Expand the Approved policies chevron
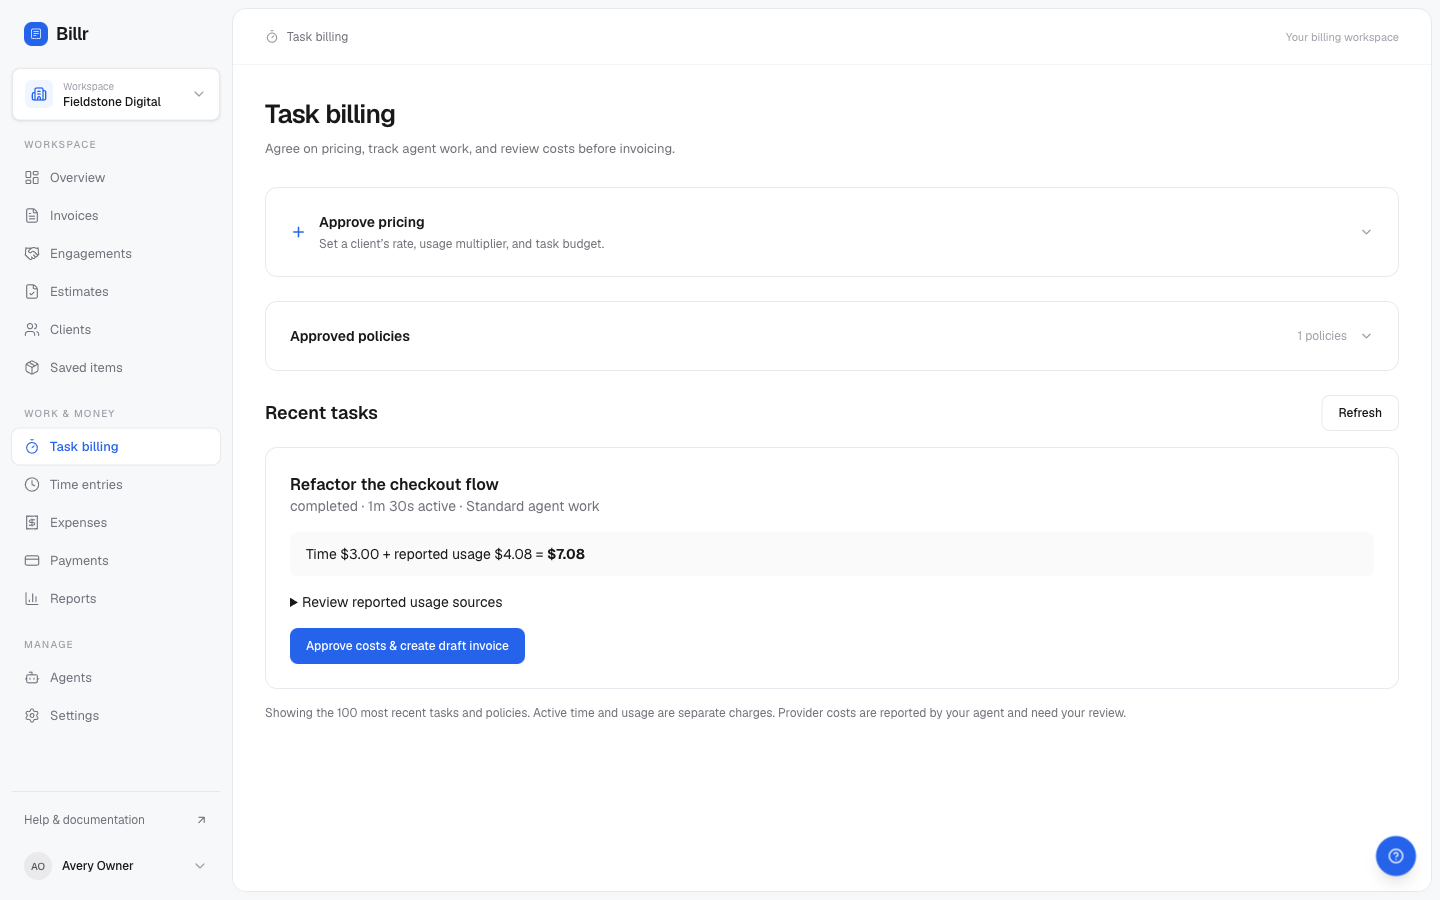 tap(1366, 336)
